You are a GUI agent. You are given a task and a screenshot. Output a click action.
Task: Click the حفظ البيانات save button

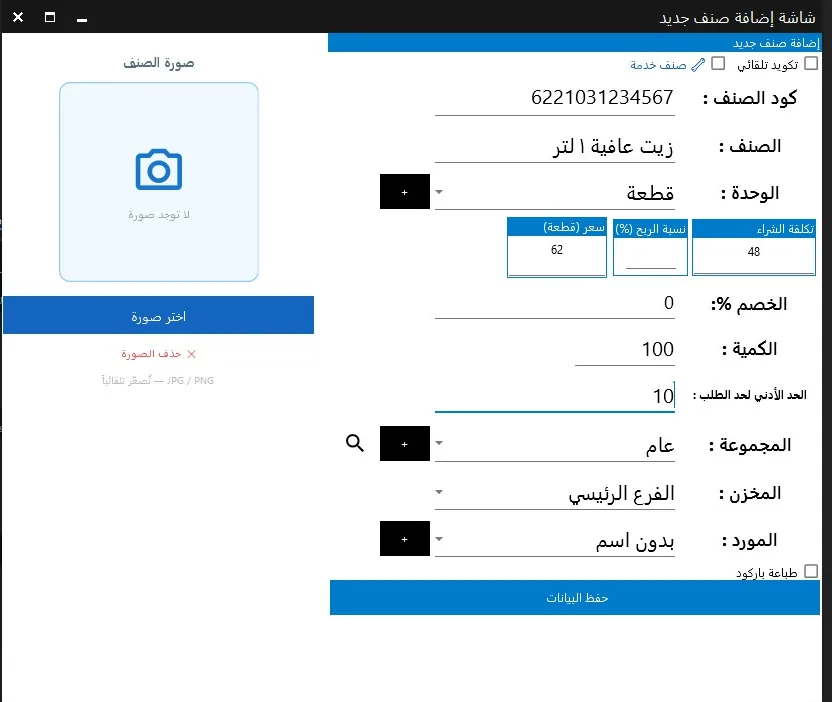575,597
